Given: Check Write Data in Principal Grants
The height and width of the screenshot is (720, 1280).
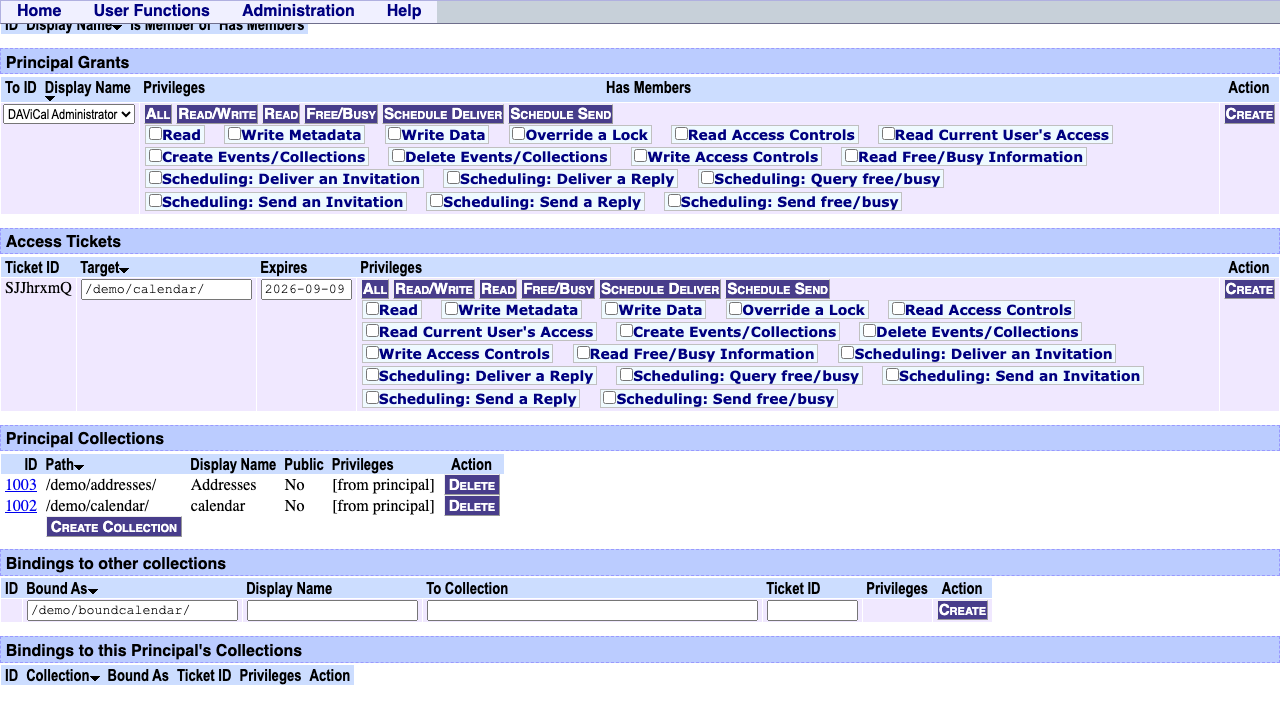Looking at the screenshot, I should click(x=394, y=133).
